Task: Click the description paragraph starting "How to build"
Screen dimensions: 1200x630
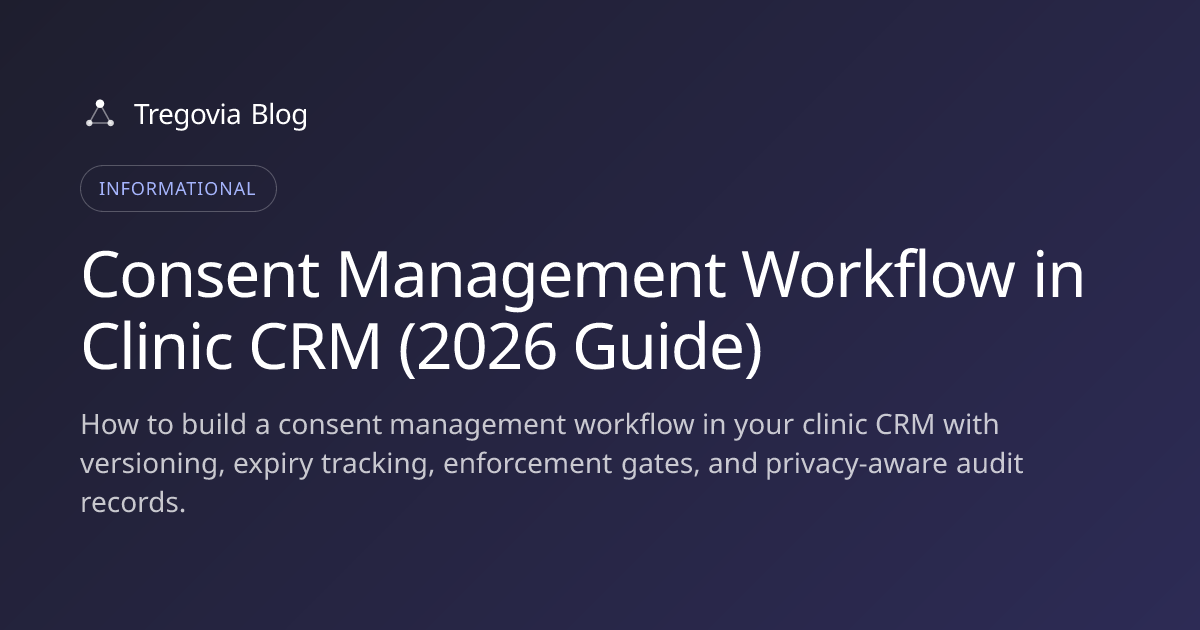Action: point(551,464)
